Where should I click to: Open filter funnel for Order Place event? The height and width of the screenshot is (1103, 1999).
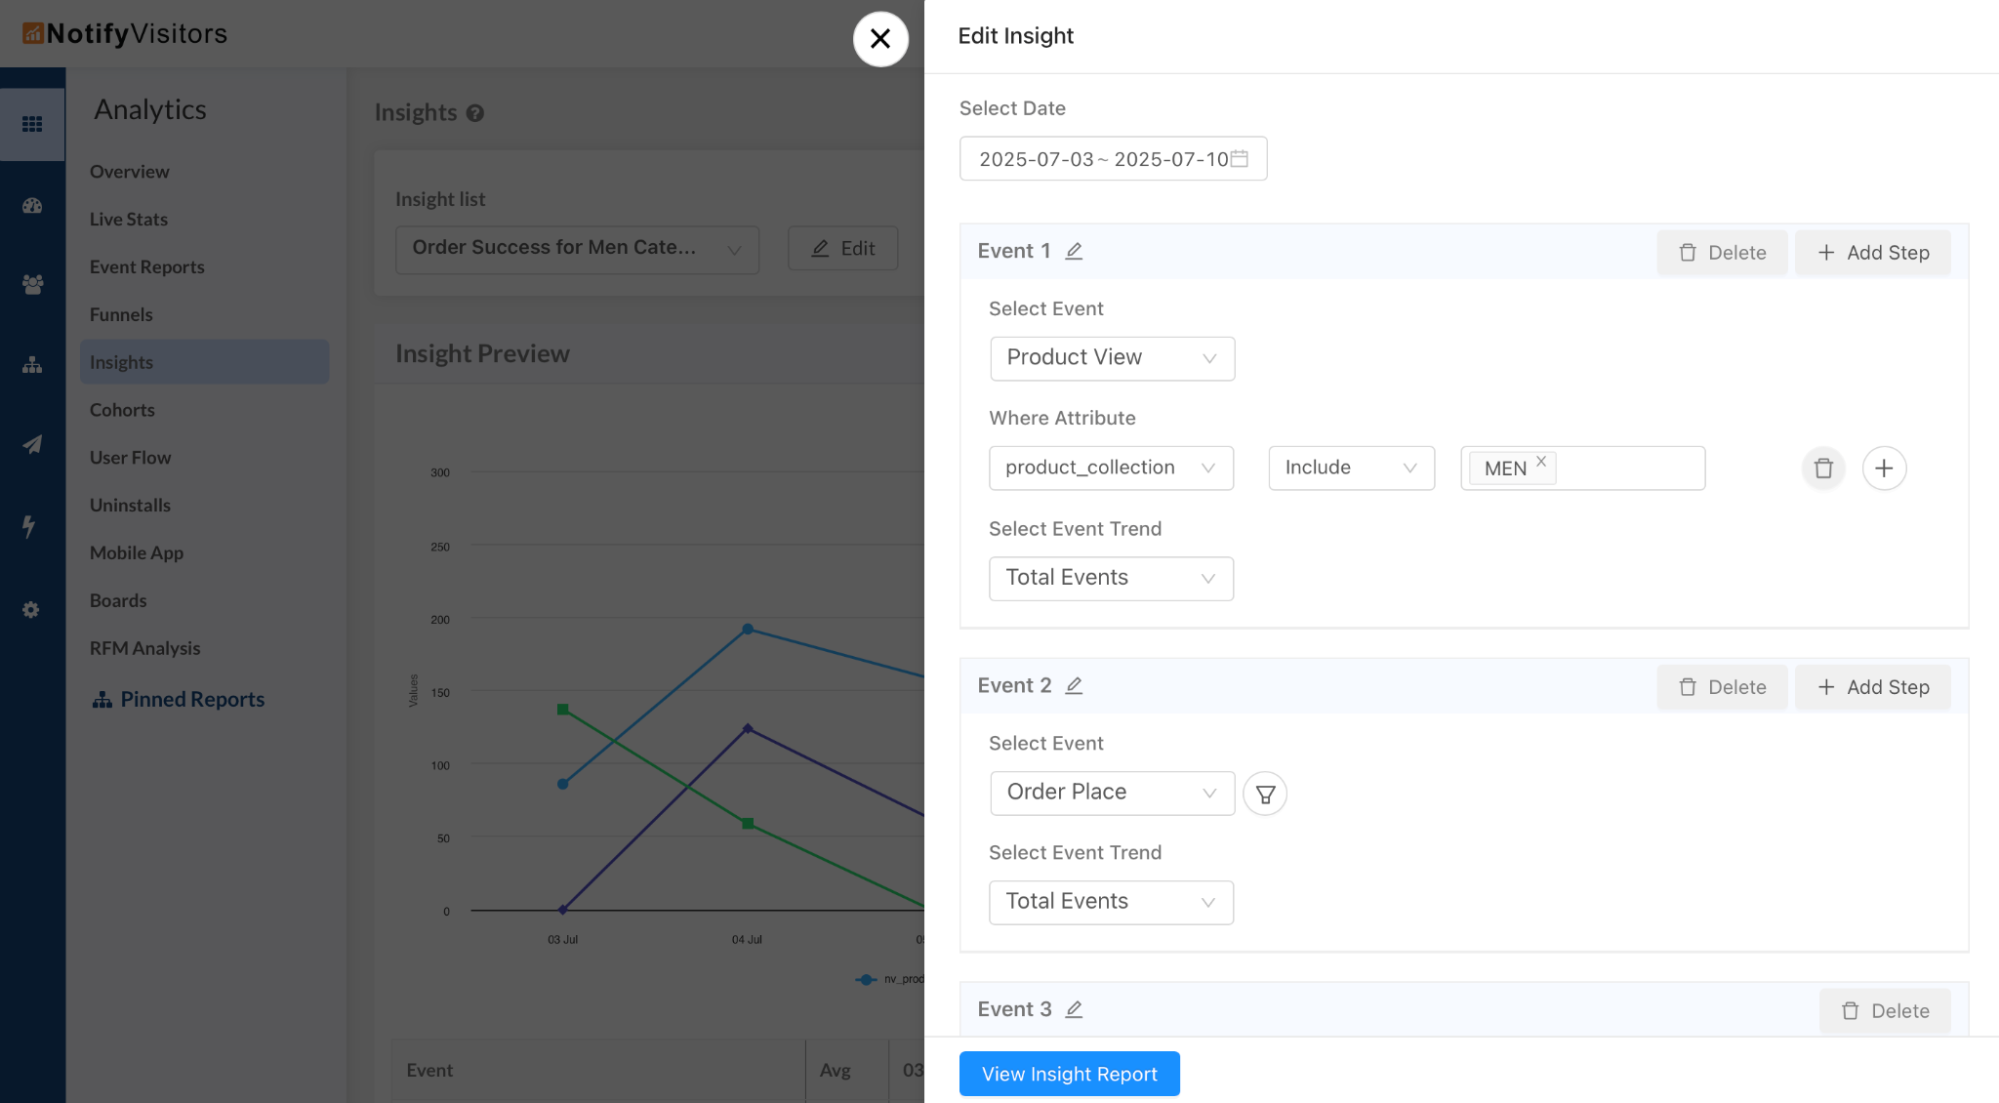(x=1265, y=794)
